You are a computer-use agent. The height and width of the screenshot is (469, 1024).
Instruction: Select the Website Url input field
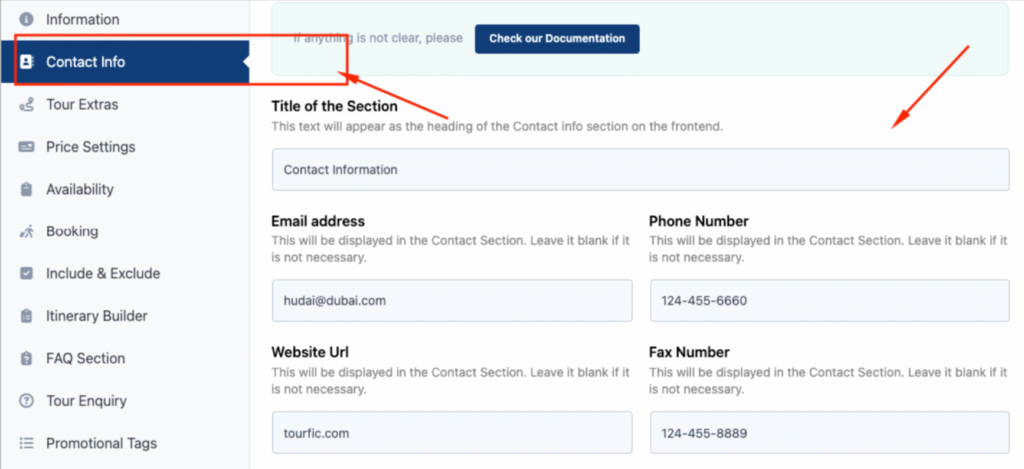point(452,432)
